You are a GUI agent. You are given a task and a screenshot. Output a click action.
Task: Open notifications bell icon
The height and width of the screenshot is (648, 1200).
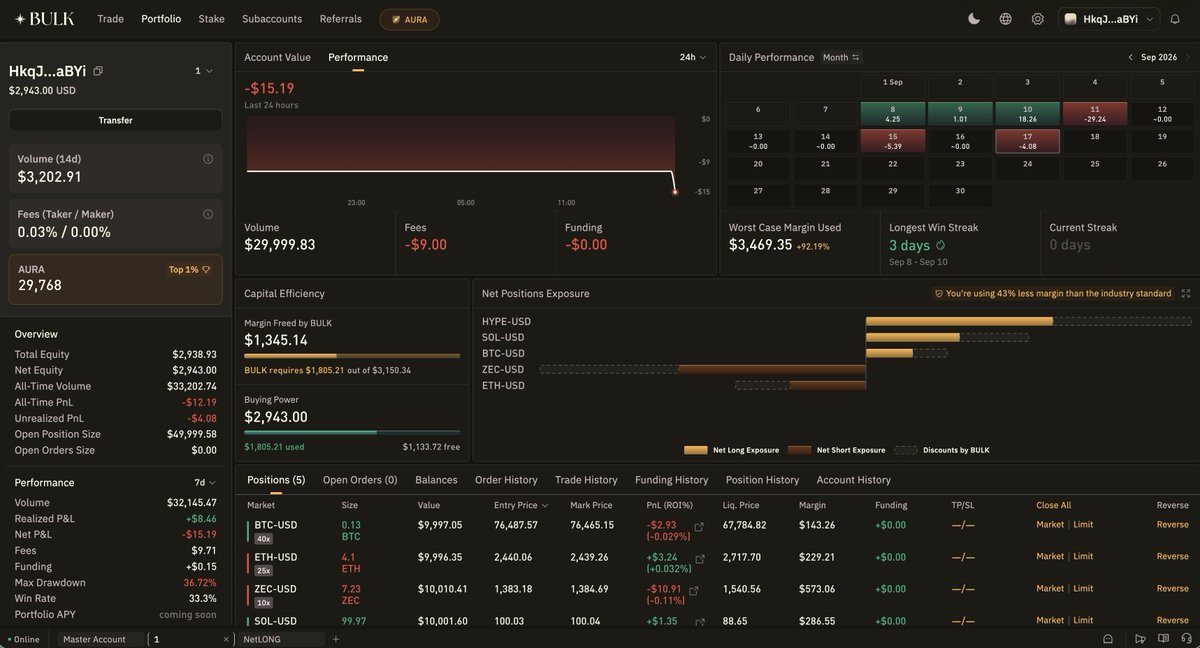[1174, 19]
